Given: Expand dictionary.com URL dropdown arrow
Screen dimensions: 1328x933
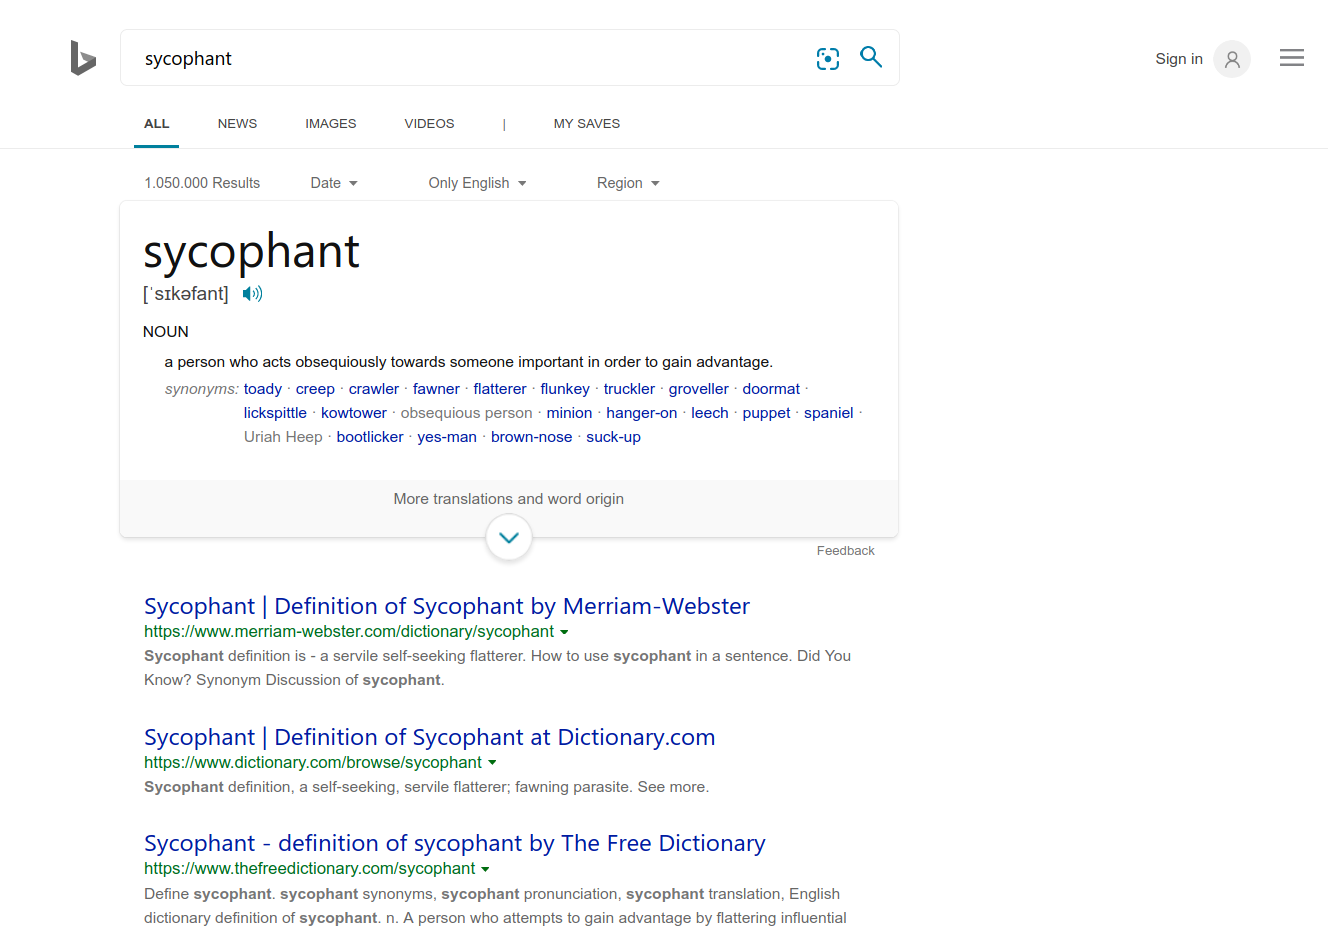Looking at the screenshot, I should [x=492, y=763].
